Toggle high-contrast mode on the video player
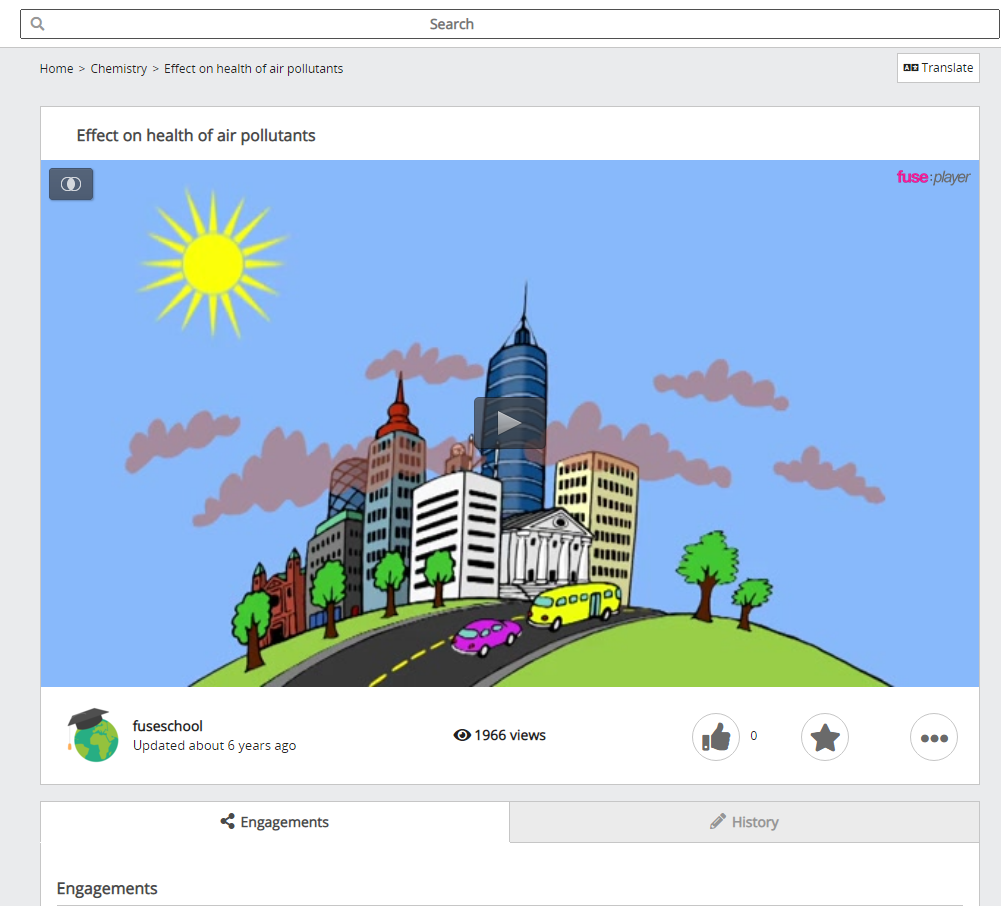1001x906 pixels. (x=71, y=184)
